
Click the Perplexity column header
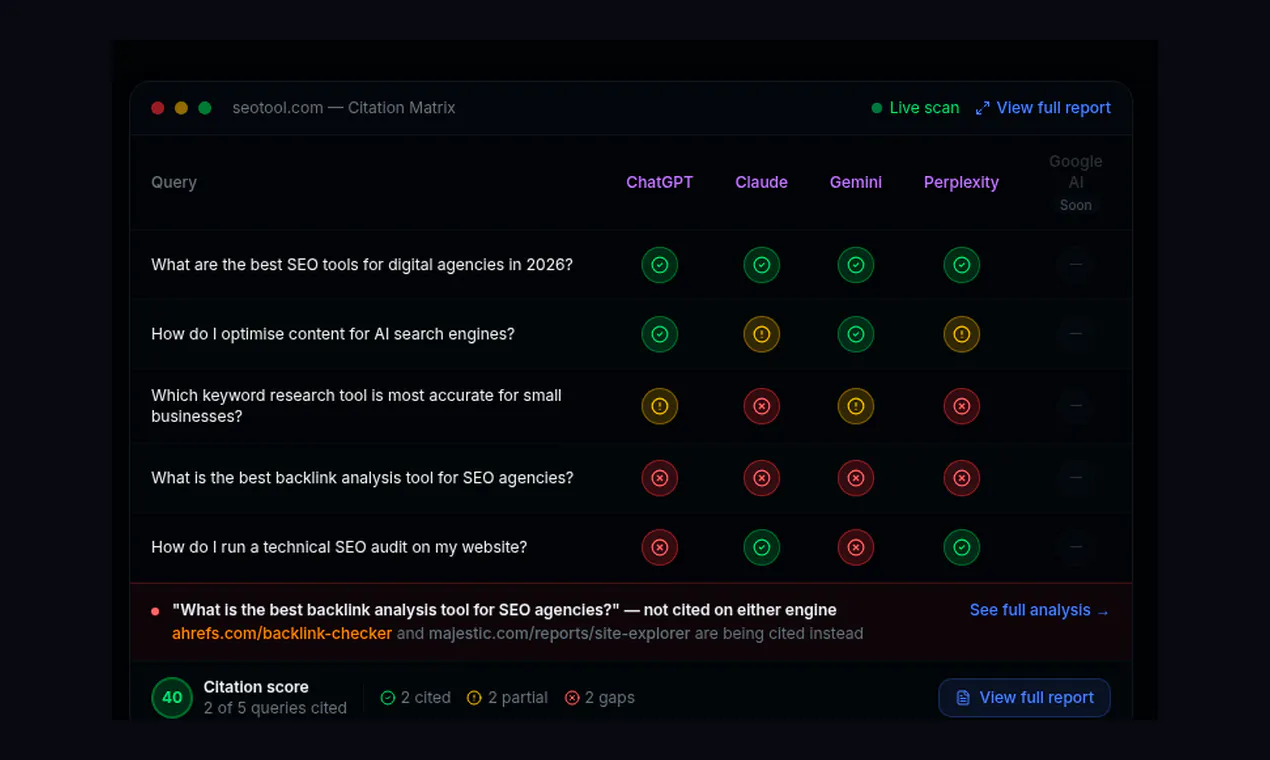961,182
